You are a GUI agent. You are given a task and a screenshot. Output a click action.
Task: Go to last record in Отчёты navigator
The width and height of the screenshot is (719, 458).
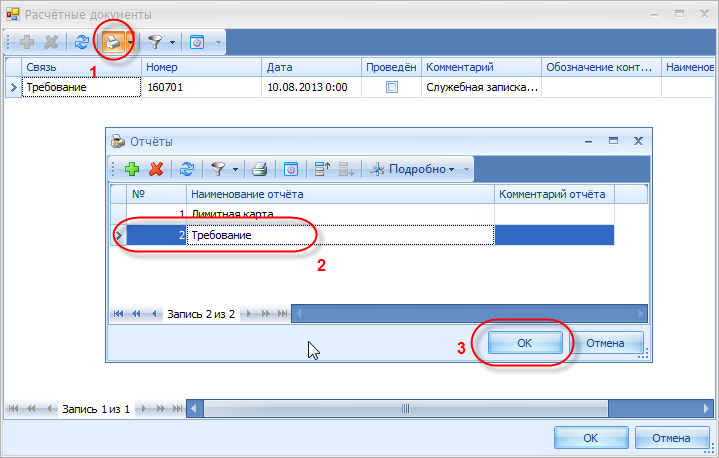point(283,314)
